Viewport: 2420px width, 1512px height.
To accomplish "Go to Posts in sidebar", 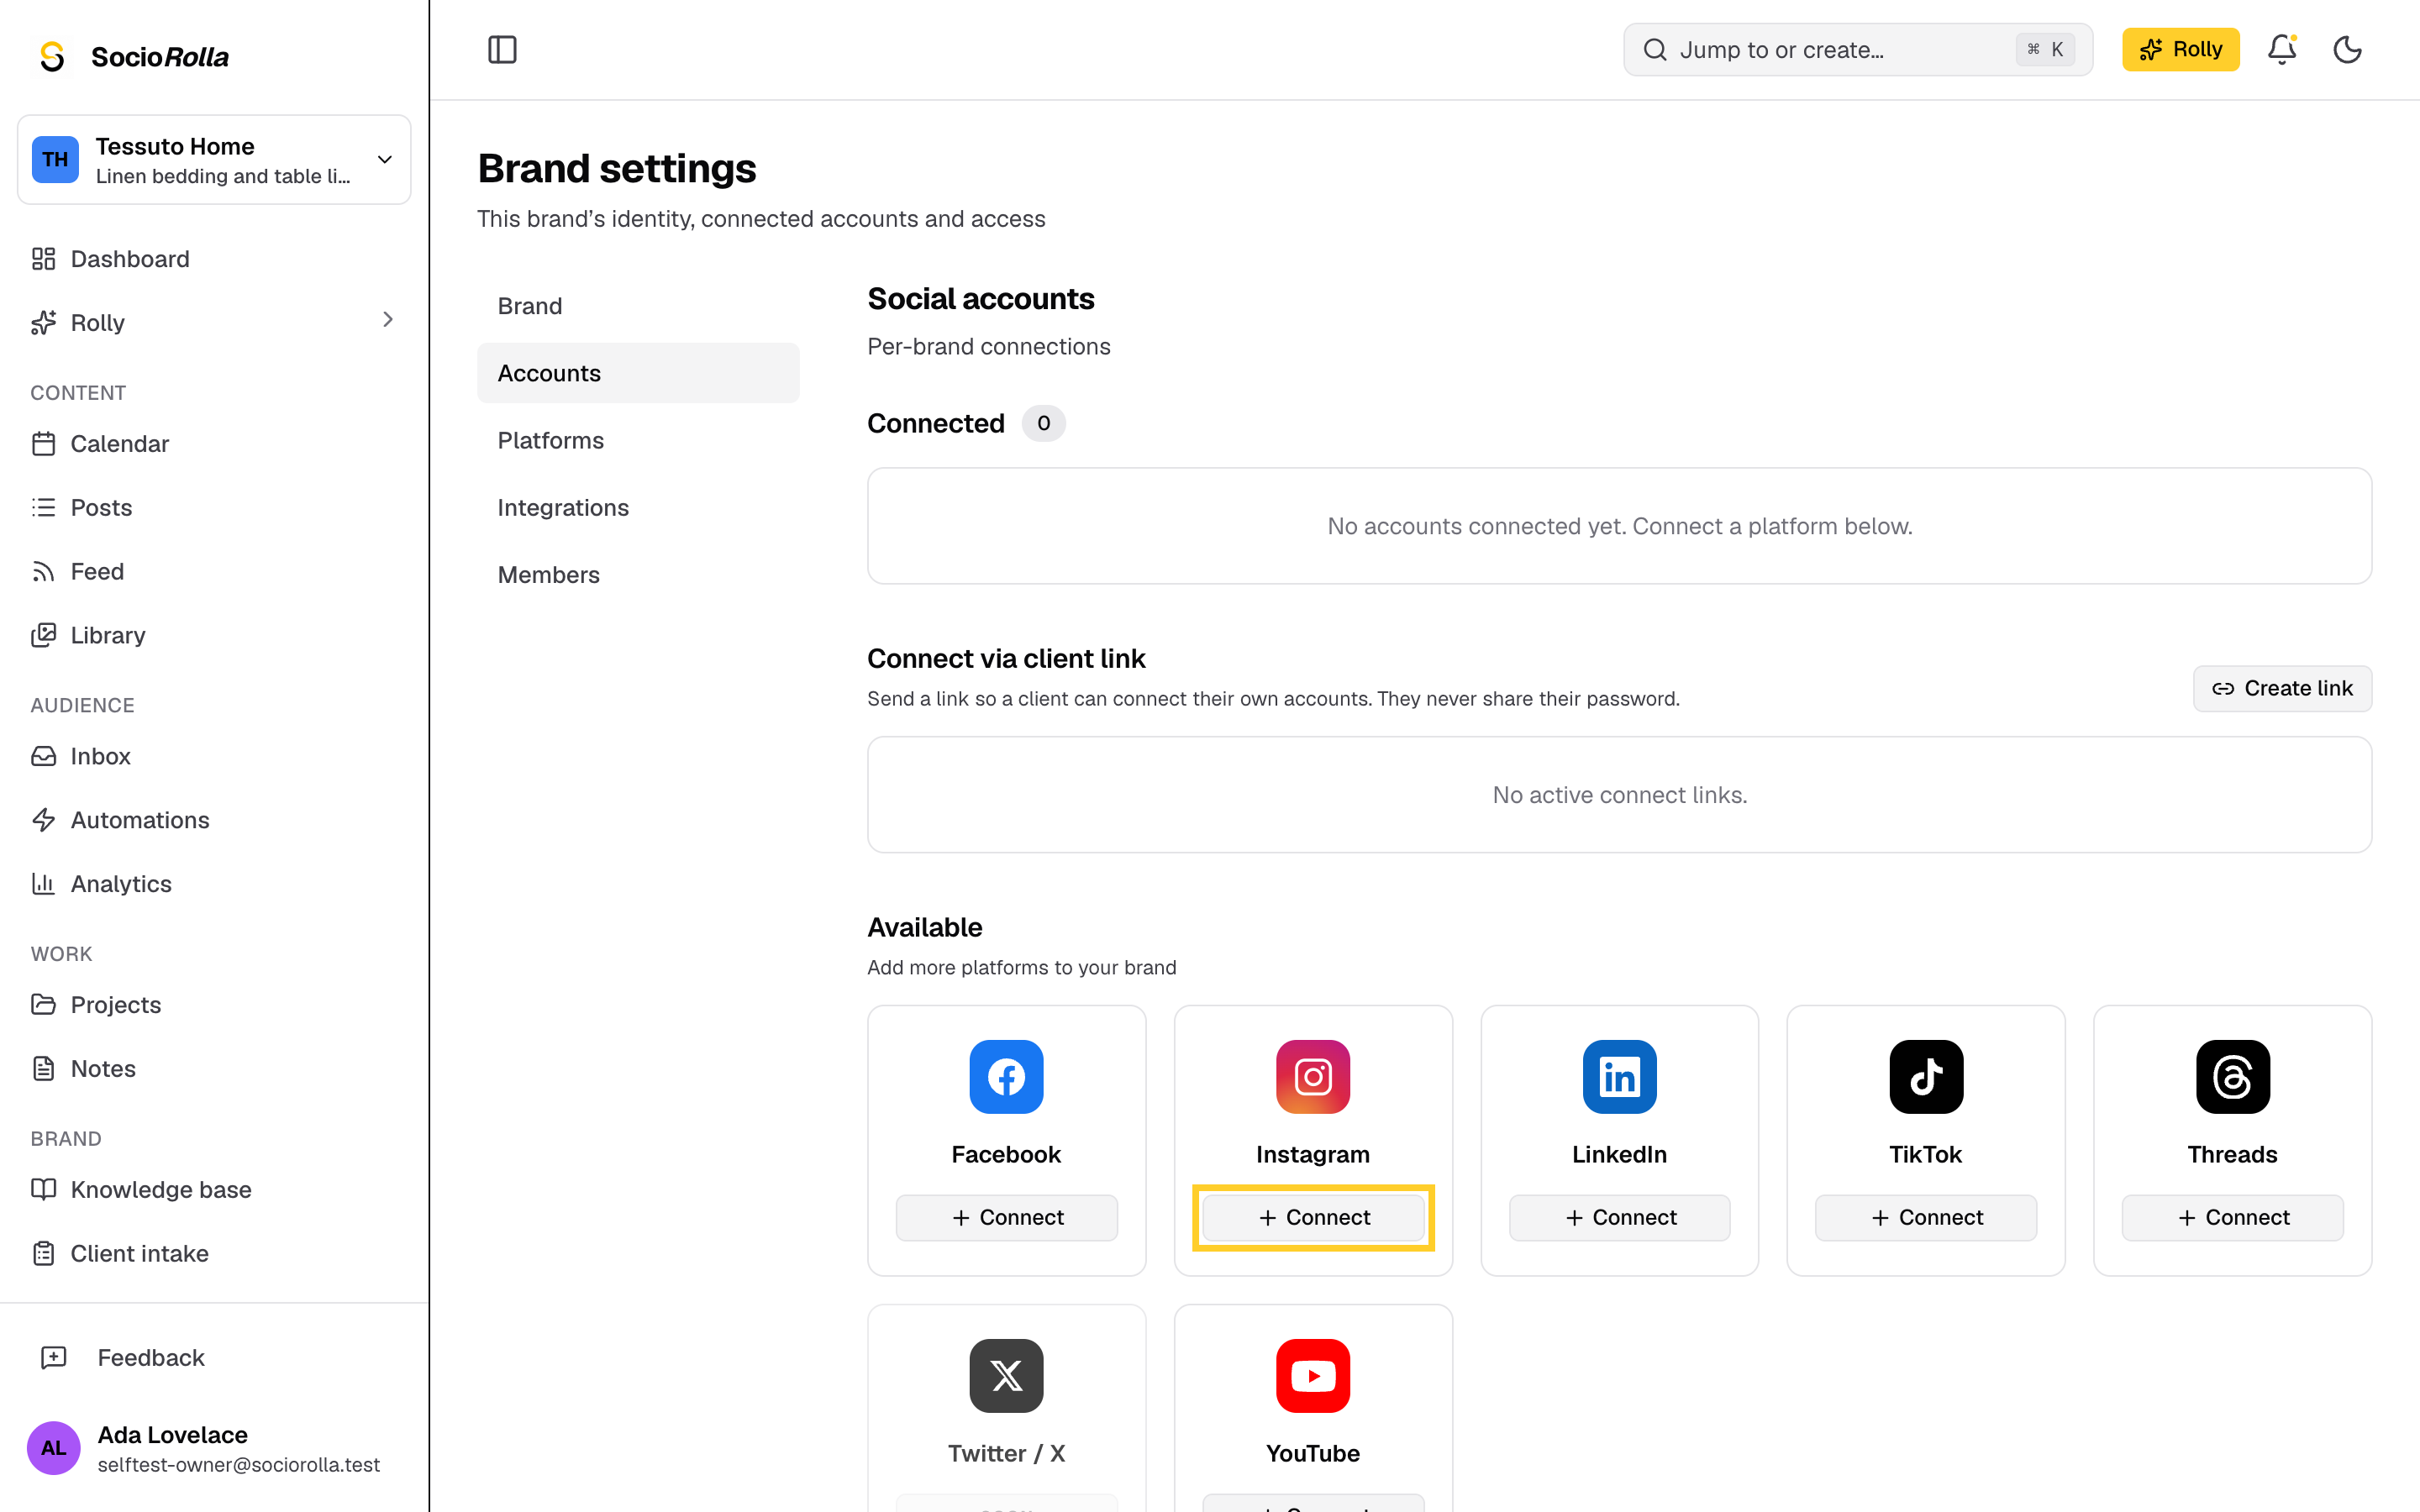I will [x=214, y=508].
